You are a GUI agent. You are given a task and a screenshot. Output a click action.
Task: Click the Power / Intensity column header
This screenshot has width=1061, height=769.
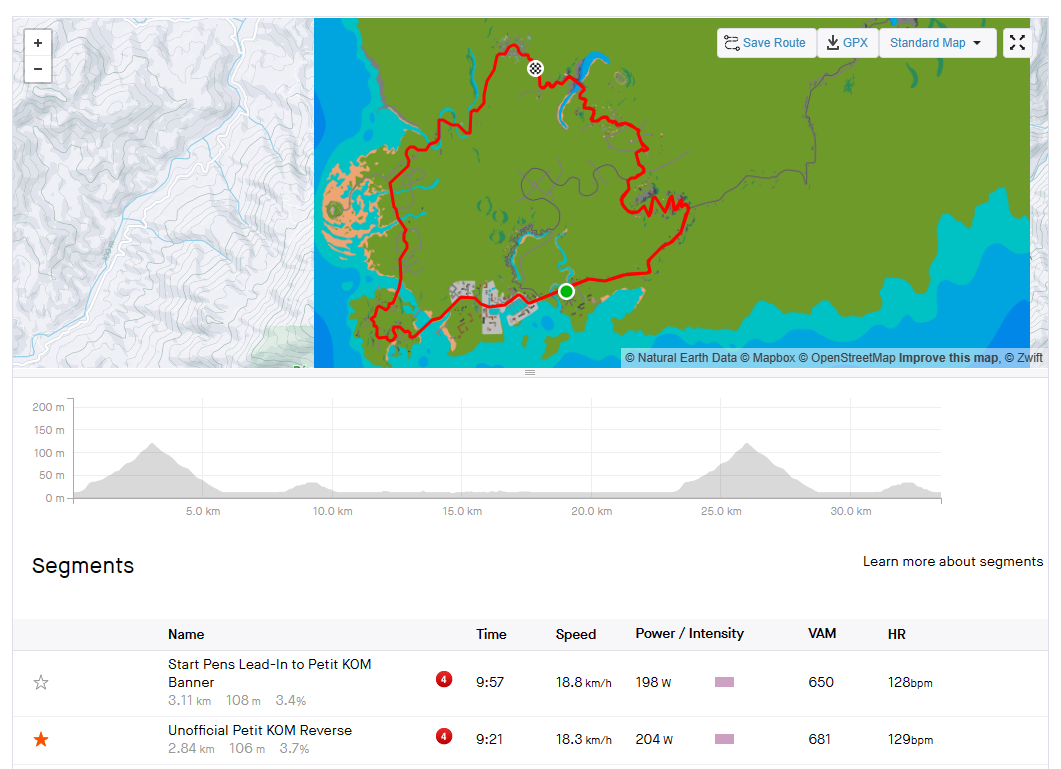coord(690,634)
